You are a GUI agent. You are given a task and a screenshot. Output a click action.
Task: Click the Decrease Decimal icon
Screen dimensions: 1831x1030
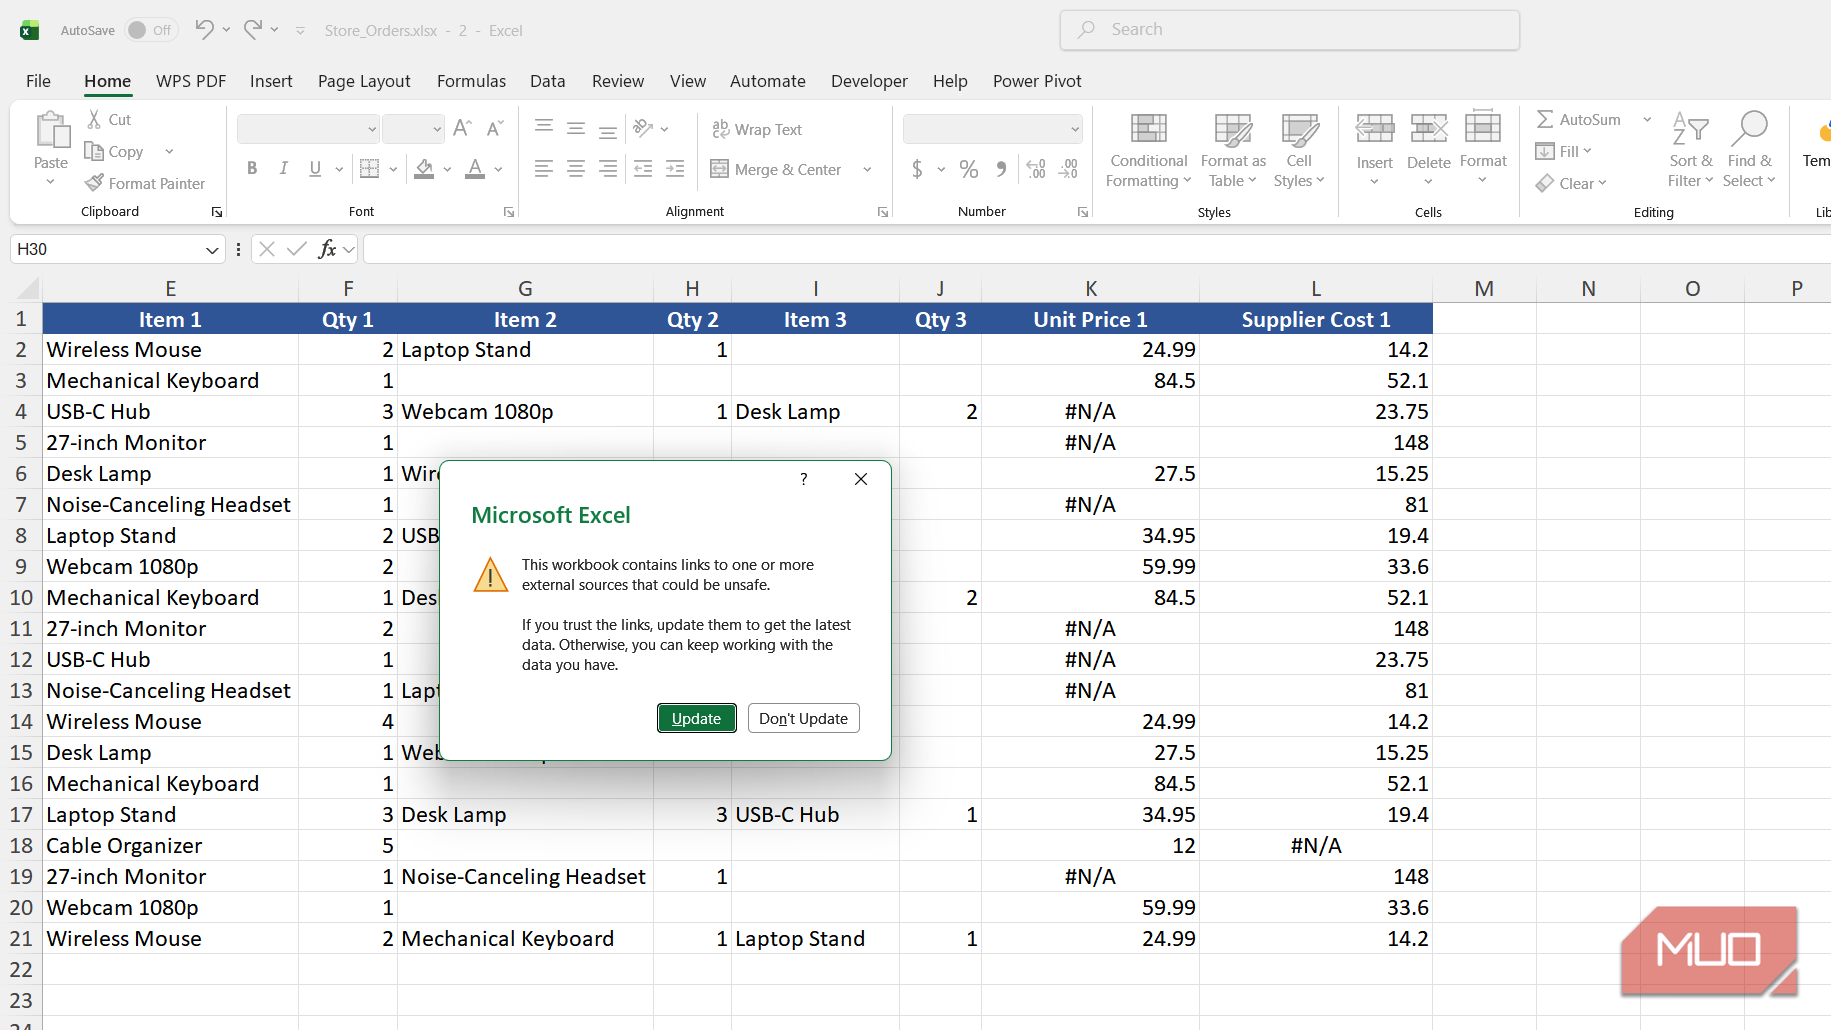(x=1068, y=169)
